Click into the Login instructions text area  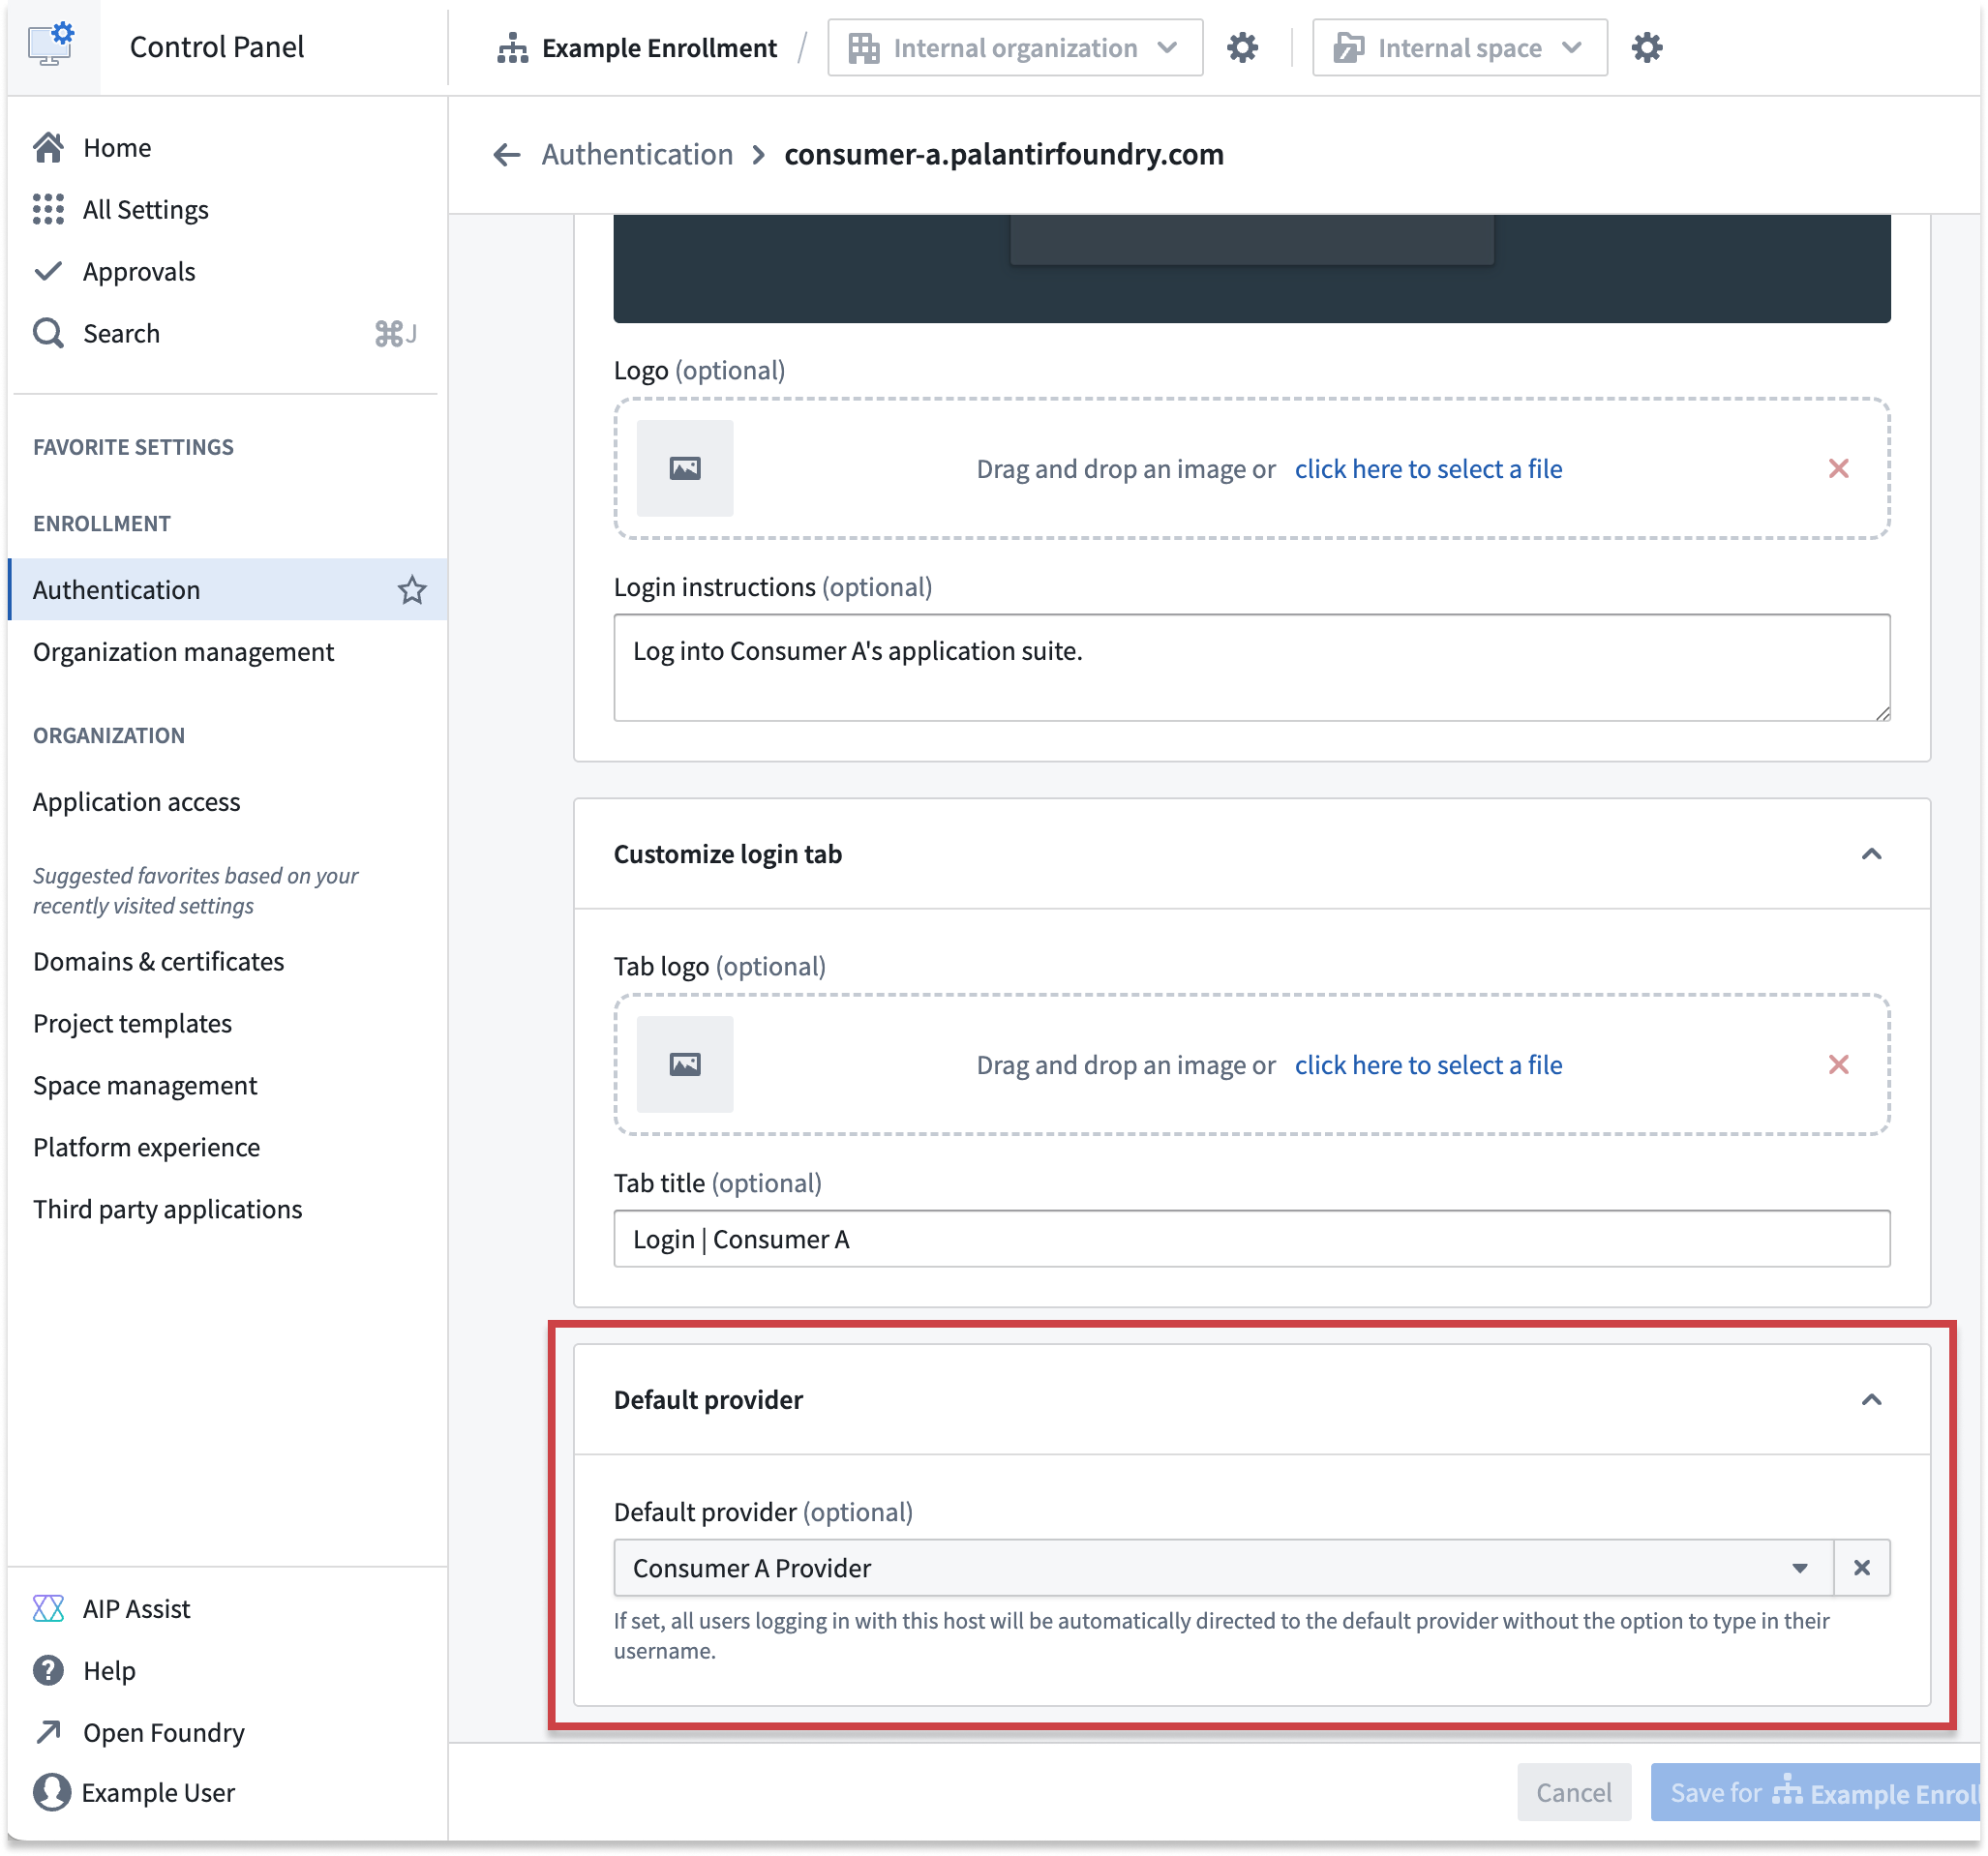point(1252,668)
